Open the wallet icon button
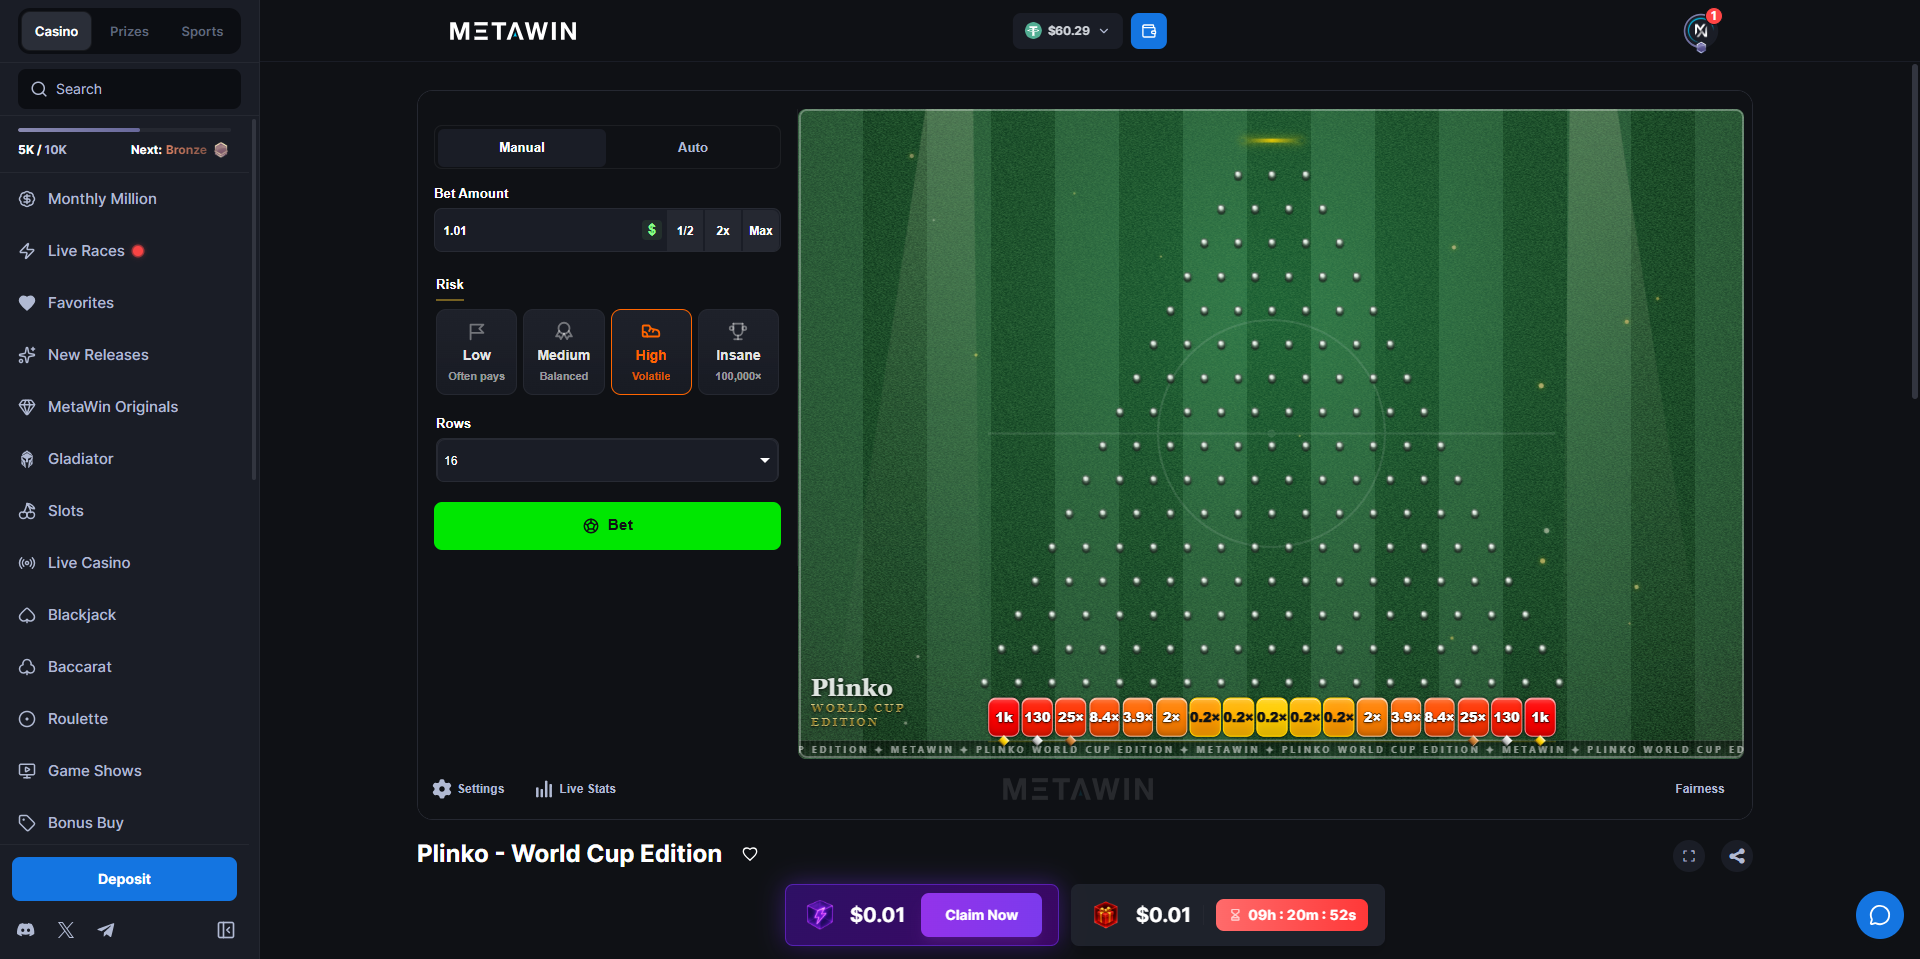The image size is (1920, 959). tap(1148, 31)
